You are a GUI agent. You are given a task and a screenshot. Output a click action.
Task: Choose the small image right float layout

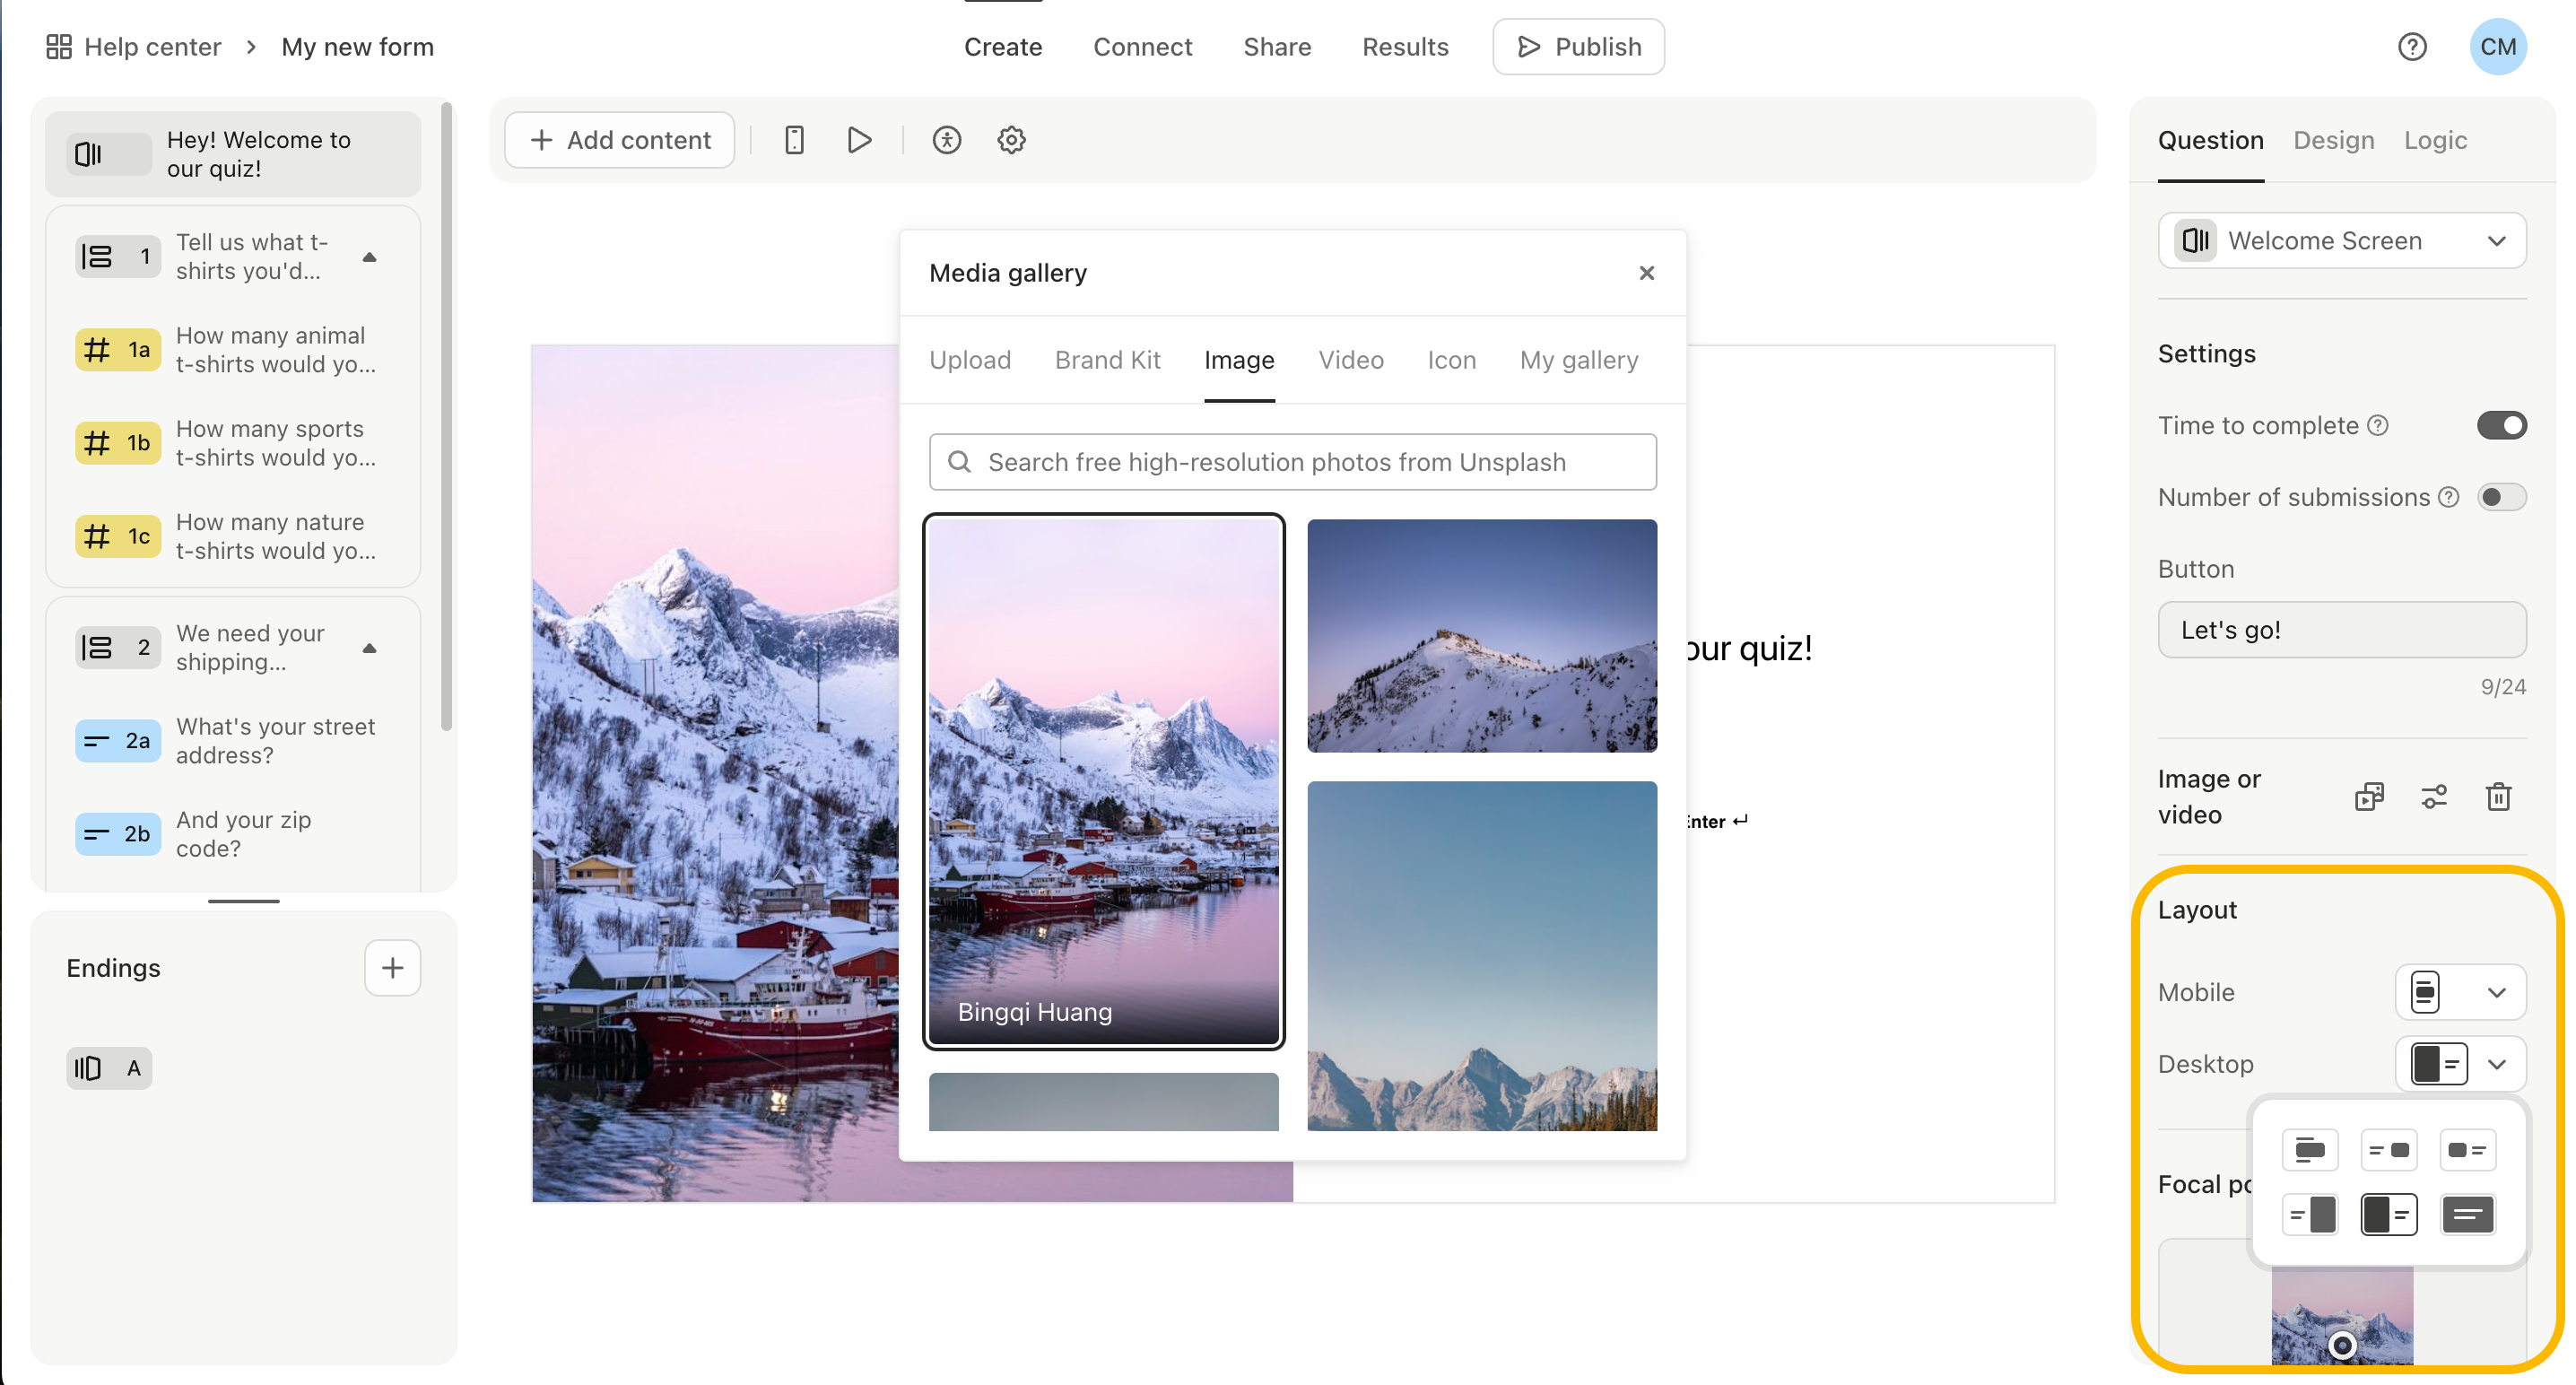coord(2389,1150)
